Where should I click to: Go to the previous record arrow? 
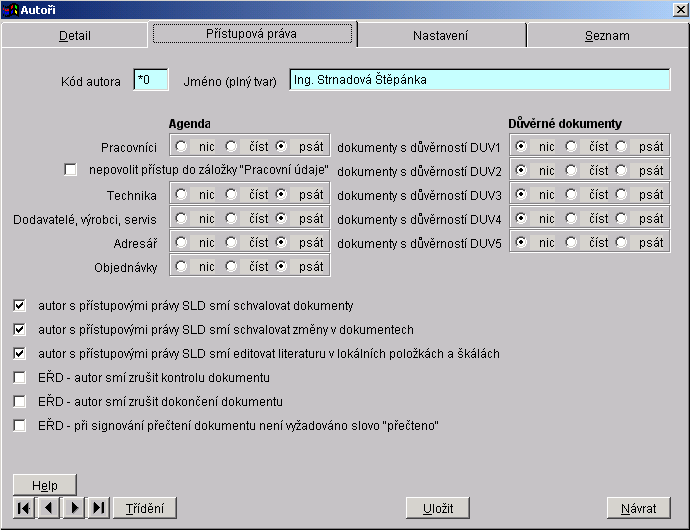pos(48,508)
